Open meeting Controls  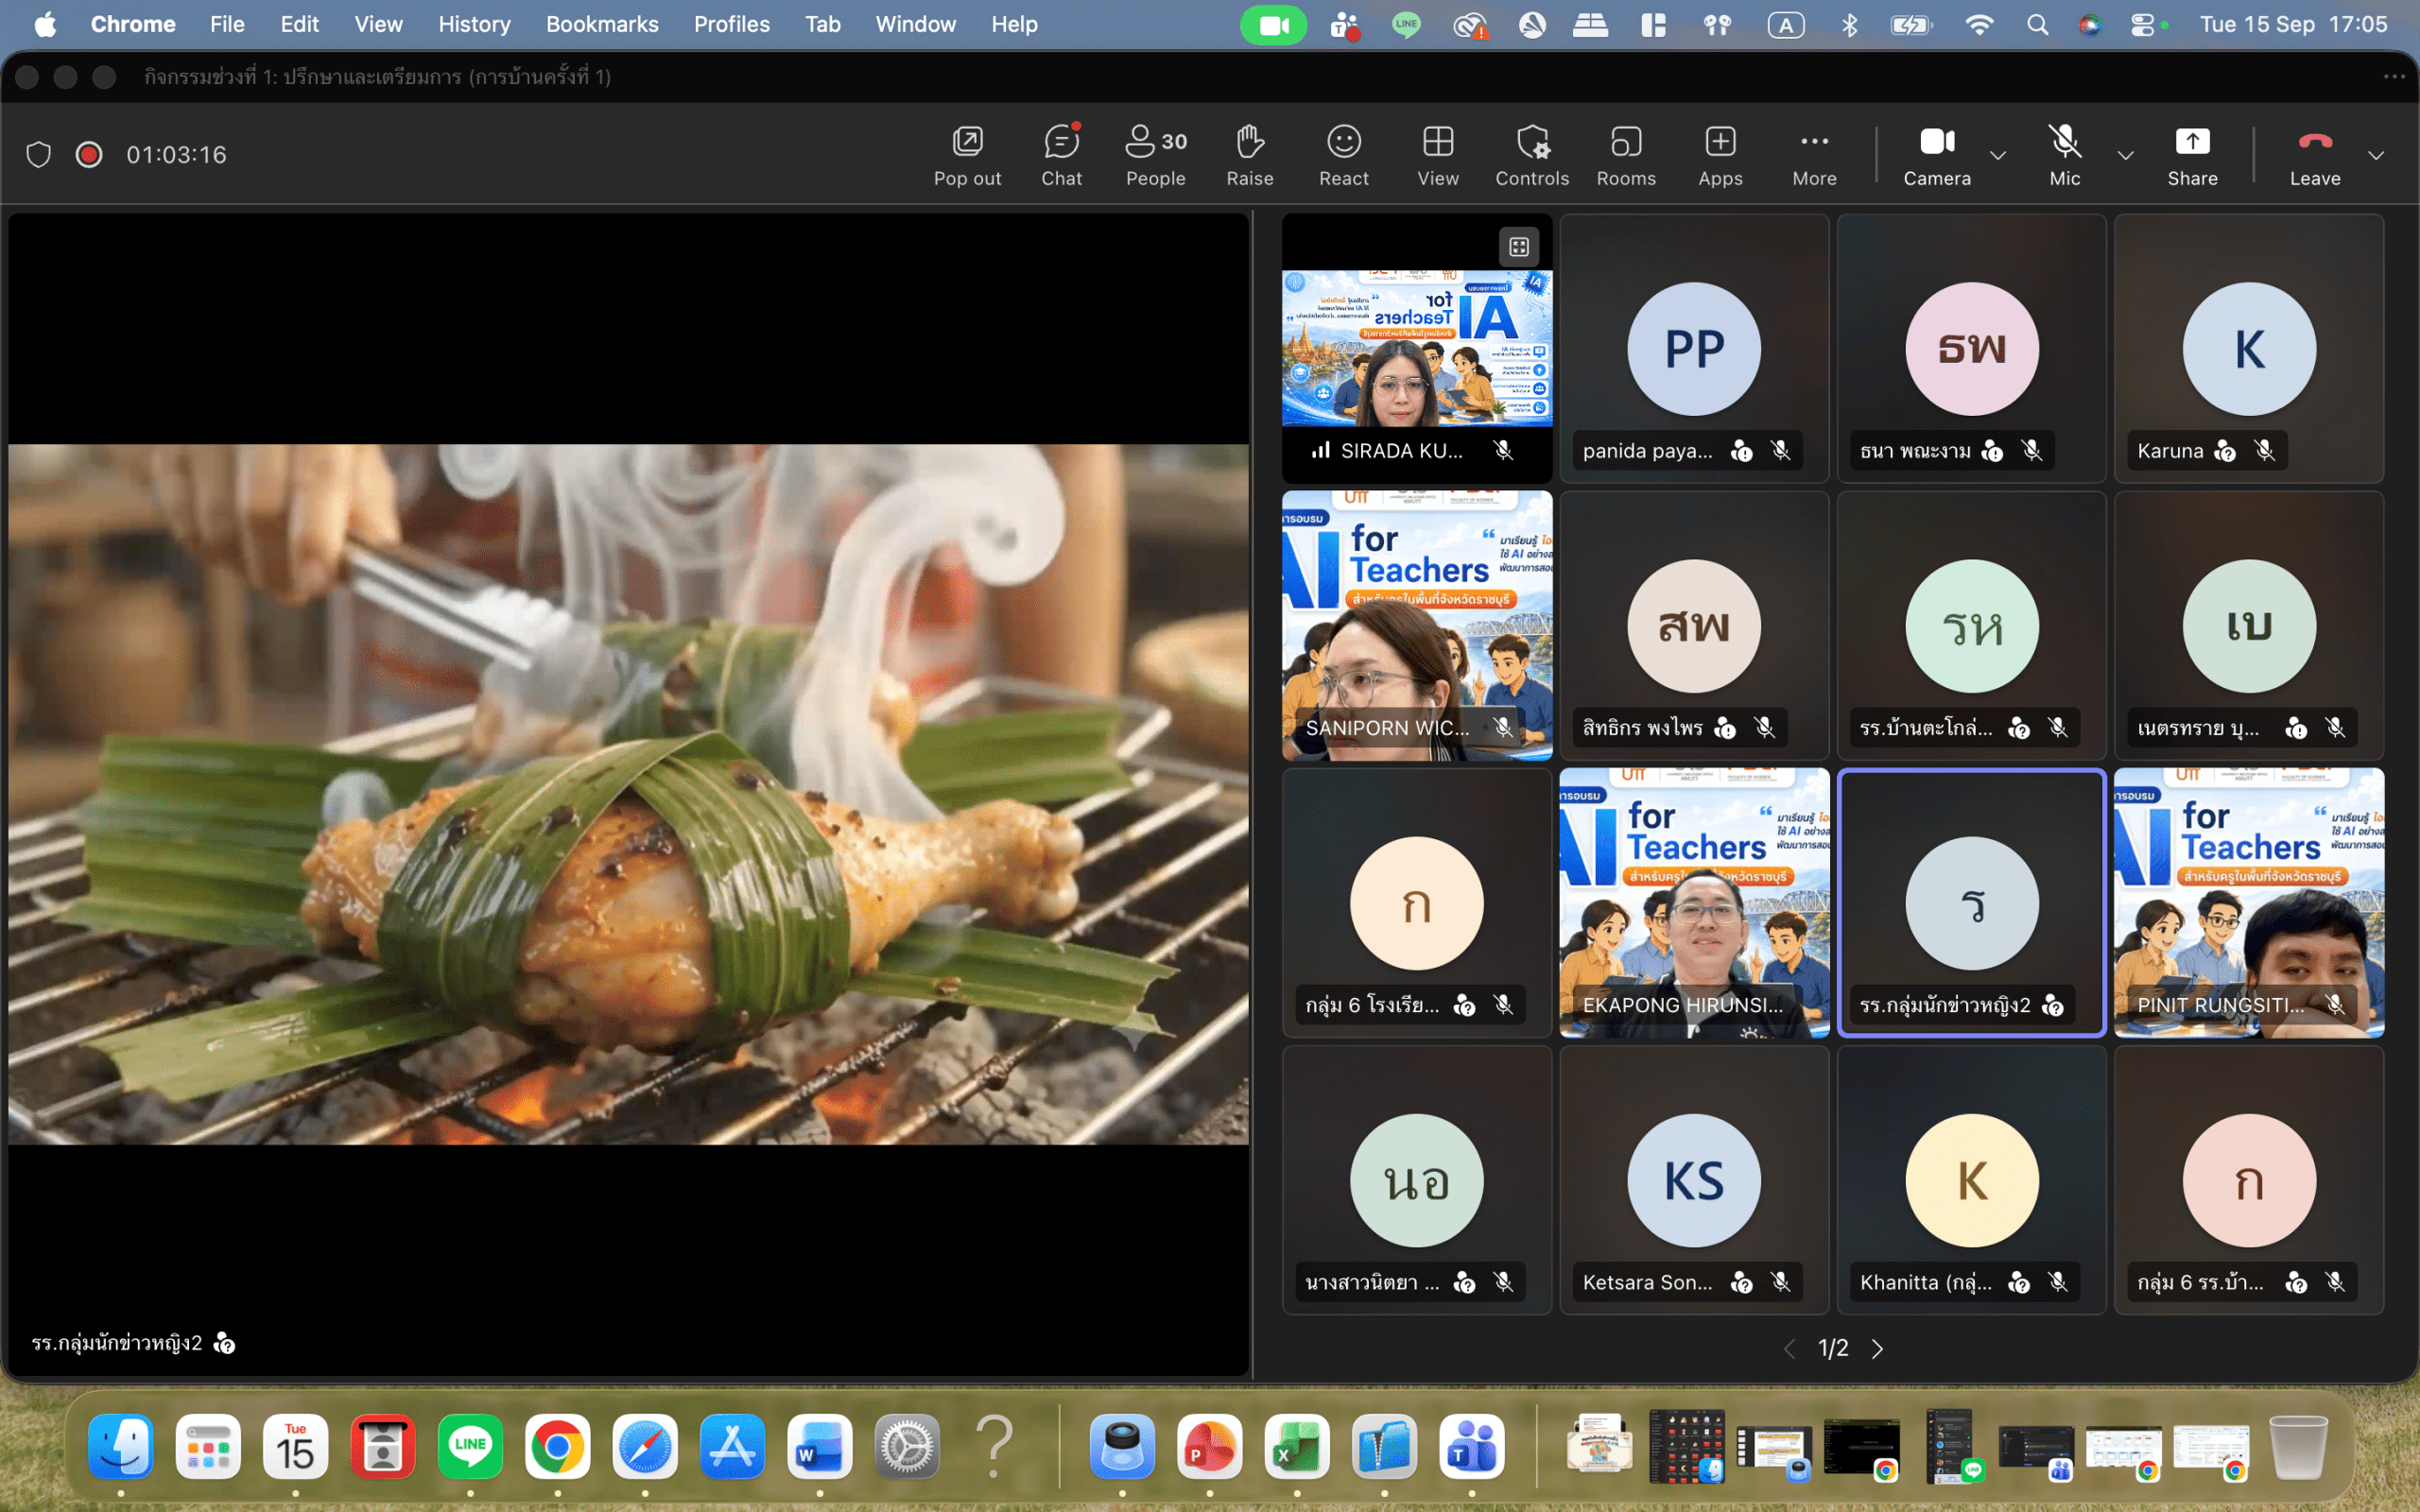click(x=1531, y=155)
